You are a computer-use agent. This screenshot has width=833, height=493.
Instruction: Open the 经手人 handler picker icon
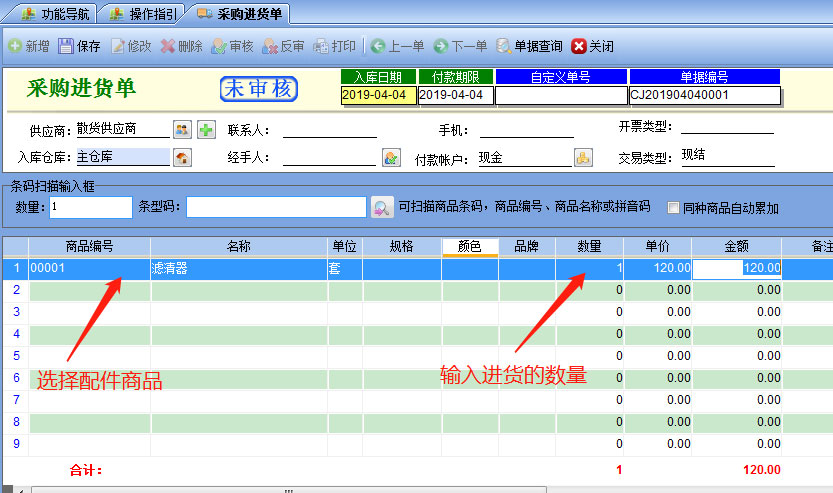pos(391,157)
